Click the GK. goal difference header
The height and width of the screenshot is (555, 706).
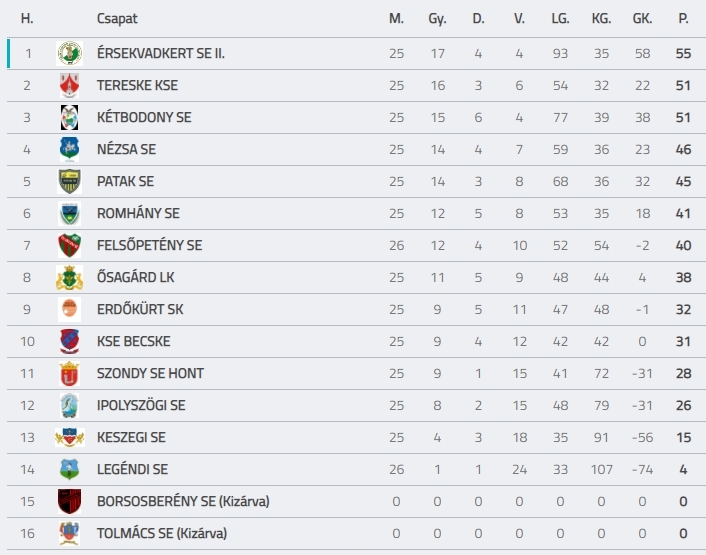click(643, 19)
